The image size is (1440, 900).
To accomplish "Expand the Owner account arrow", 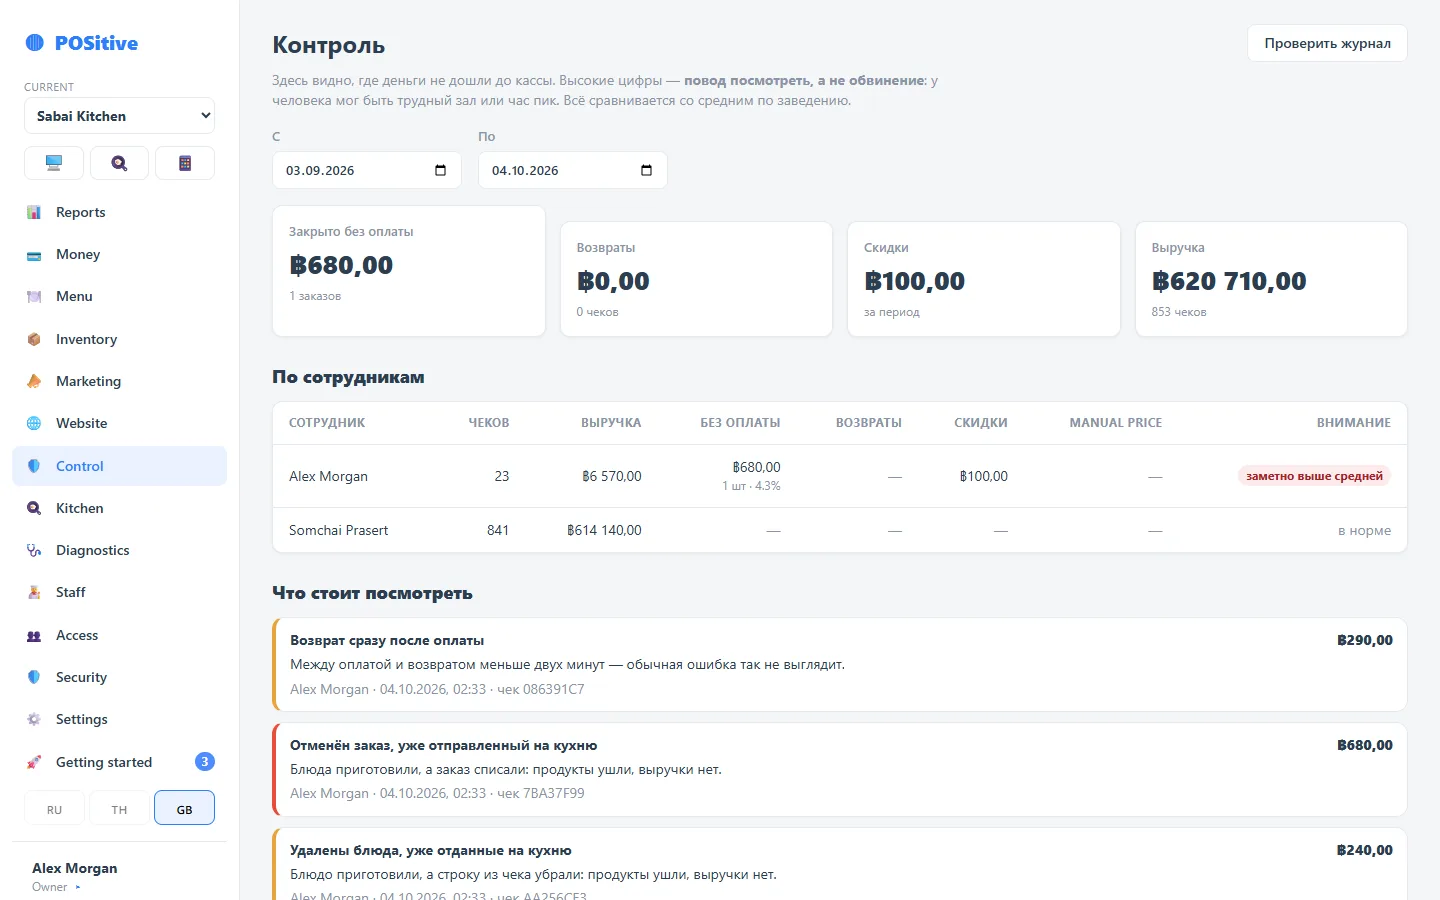I will 78,887.
